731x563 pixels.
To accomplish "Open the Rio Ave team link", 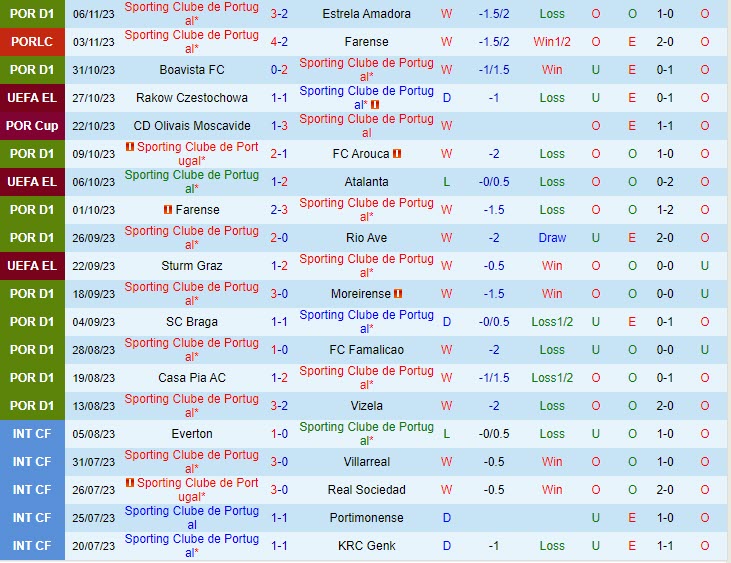I will coord(366,238).
